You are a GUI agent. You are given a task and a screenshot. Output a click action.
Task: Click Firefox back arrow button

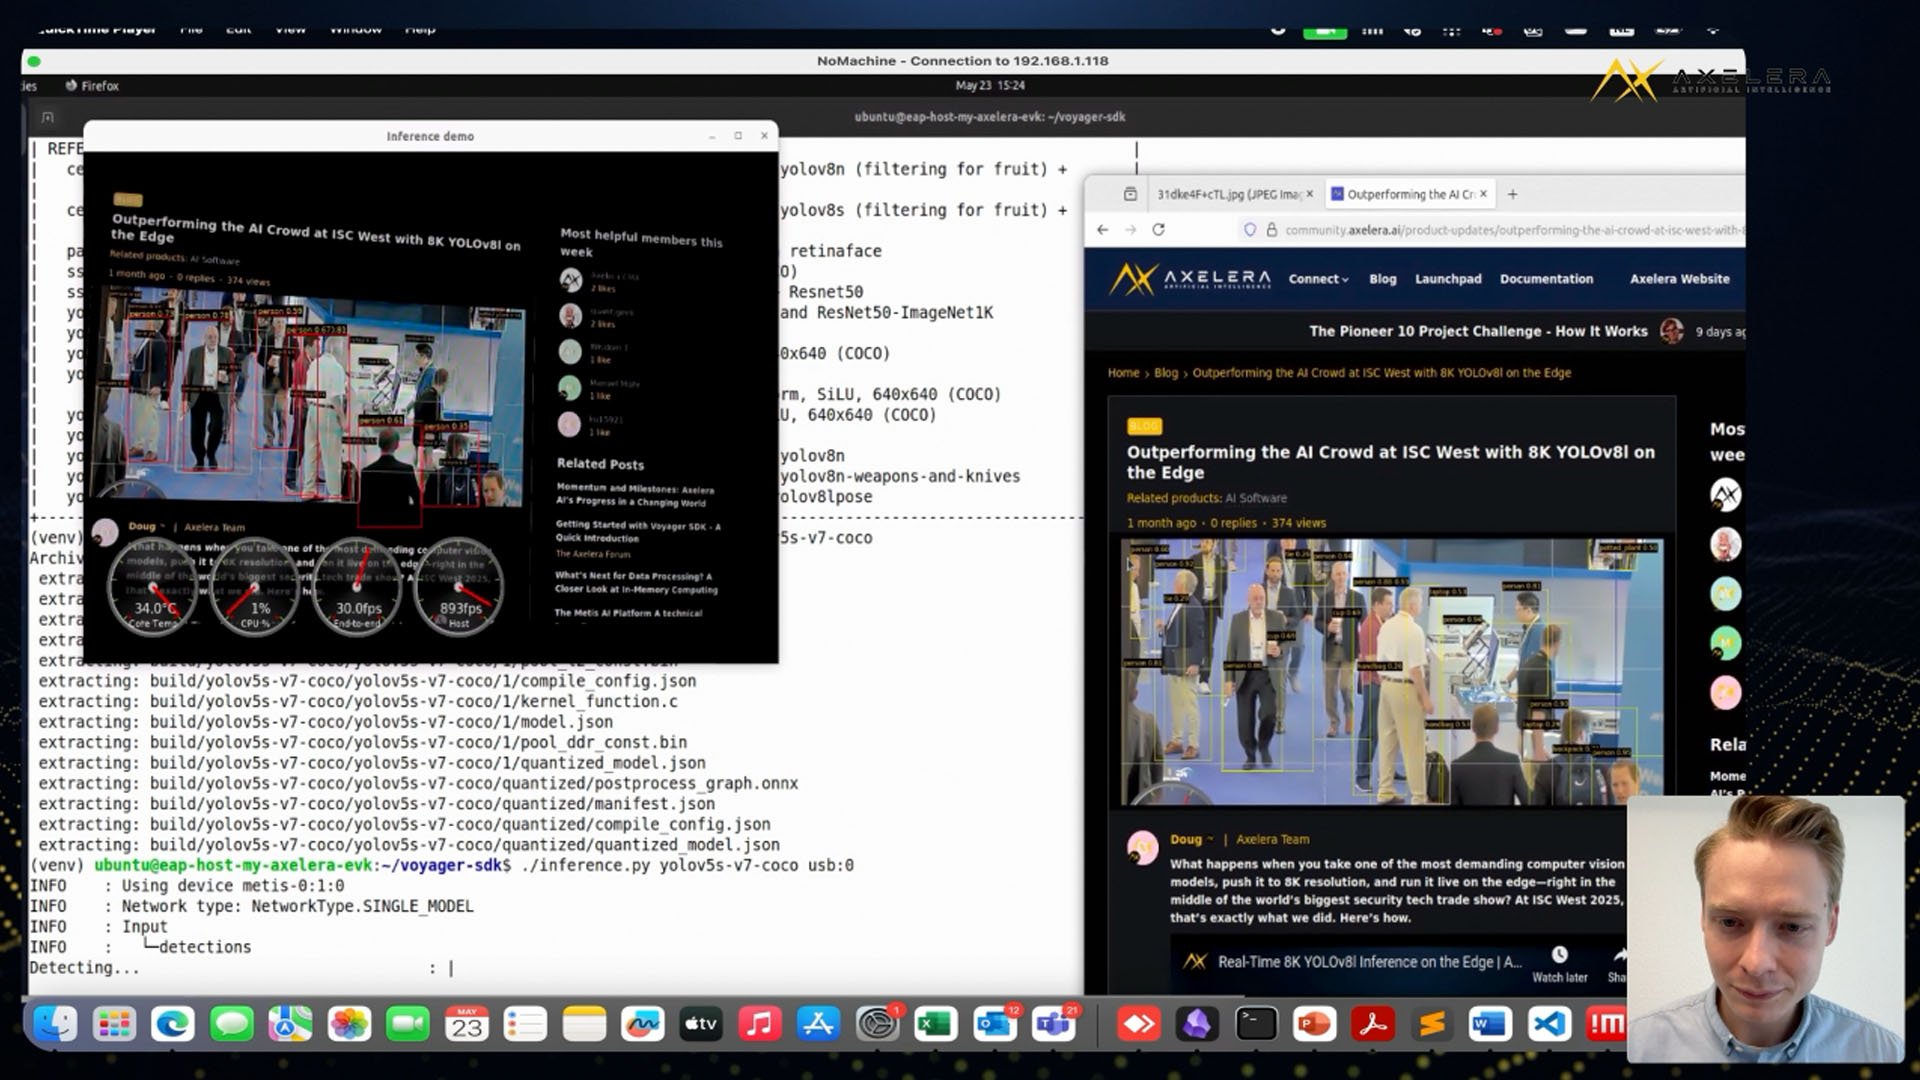(1102, 230)
